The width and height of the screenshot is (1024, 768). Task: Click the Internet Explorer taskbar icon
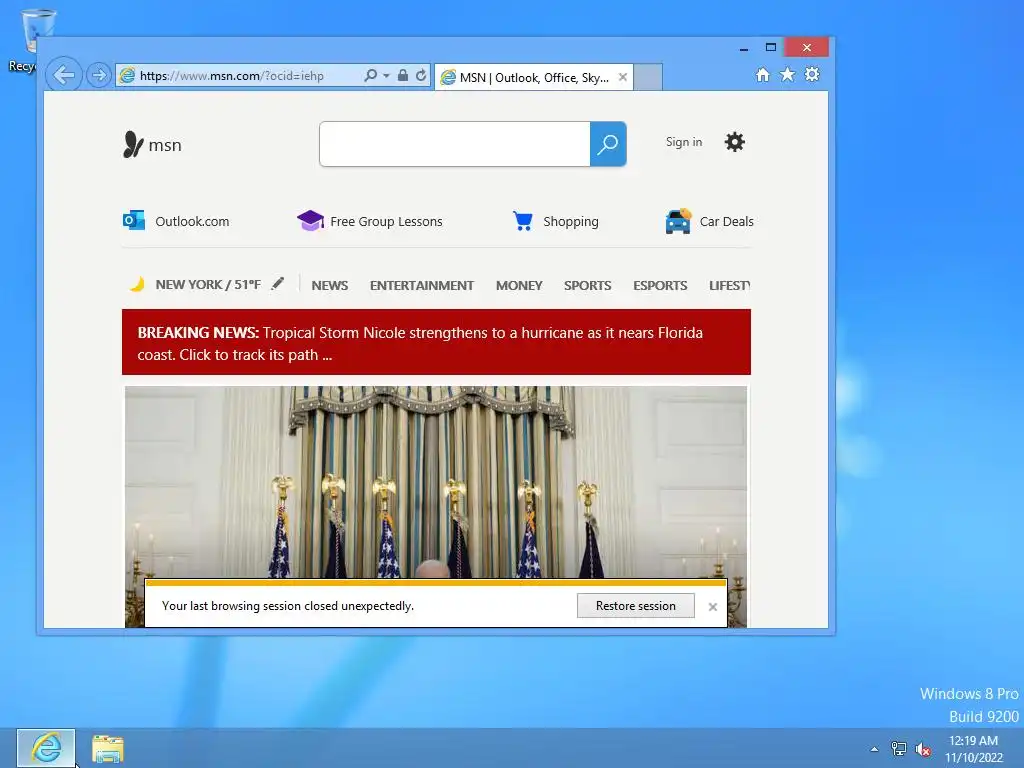tap(46, 748)
